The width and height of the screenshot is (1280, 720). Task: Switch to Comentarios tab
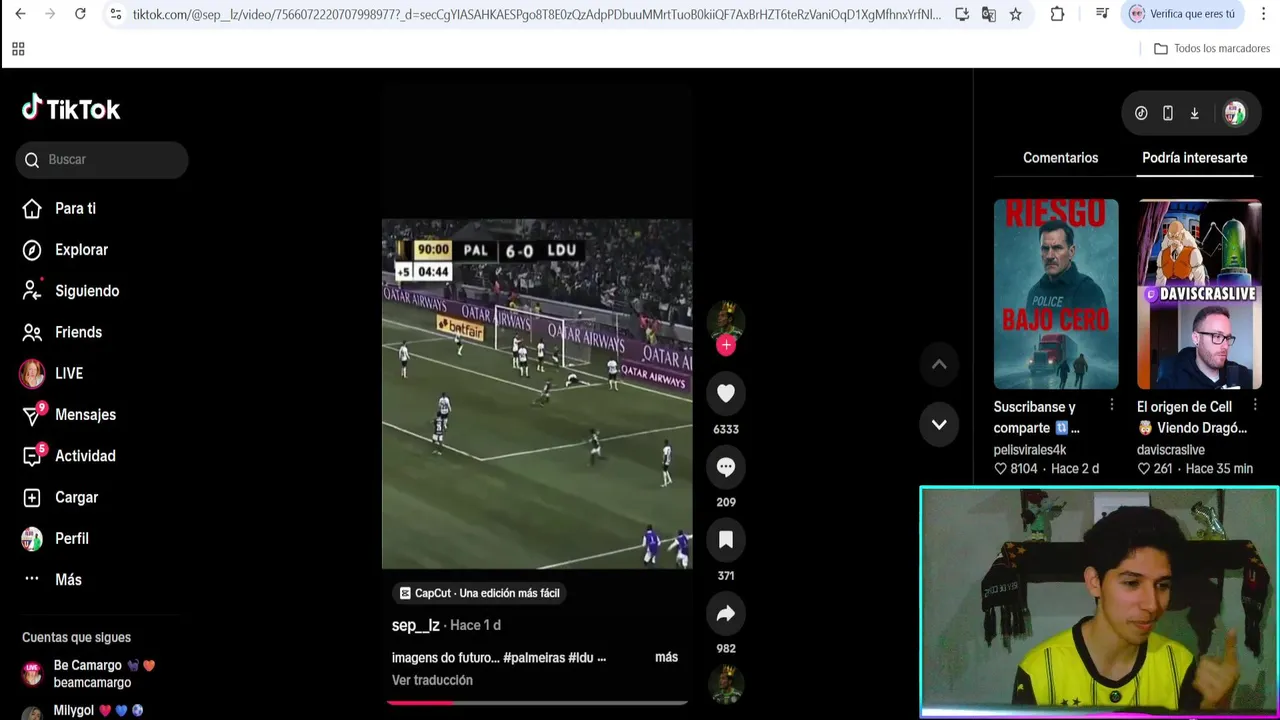1060,158
